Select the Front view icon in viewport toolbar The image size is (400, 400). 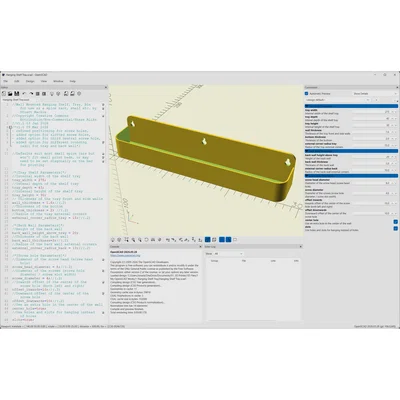[193, 239]
